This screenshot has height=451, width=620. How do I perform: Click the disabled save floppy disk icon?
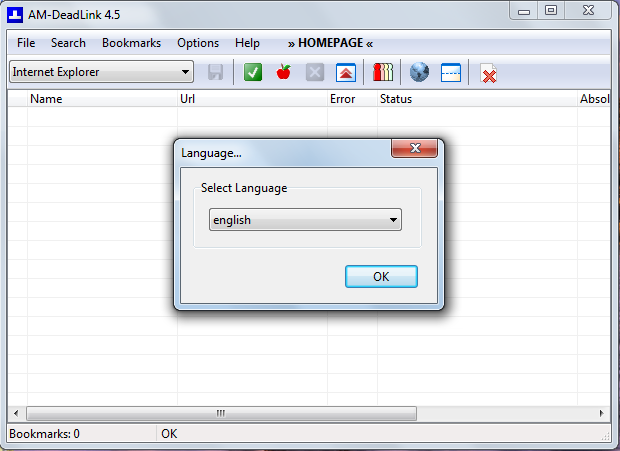[x=215, y=72]
